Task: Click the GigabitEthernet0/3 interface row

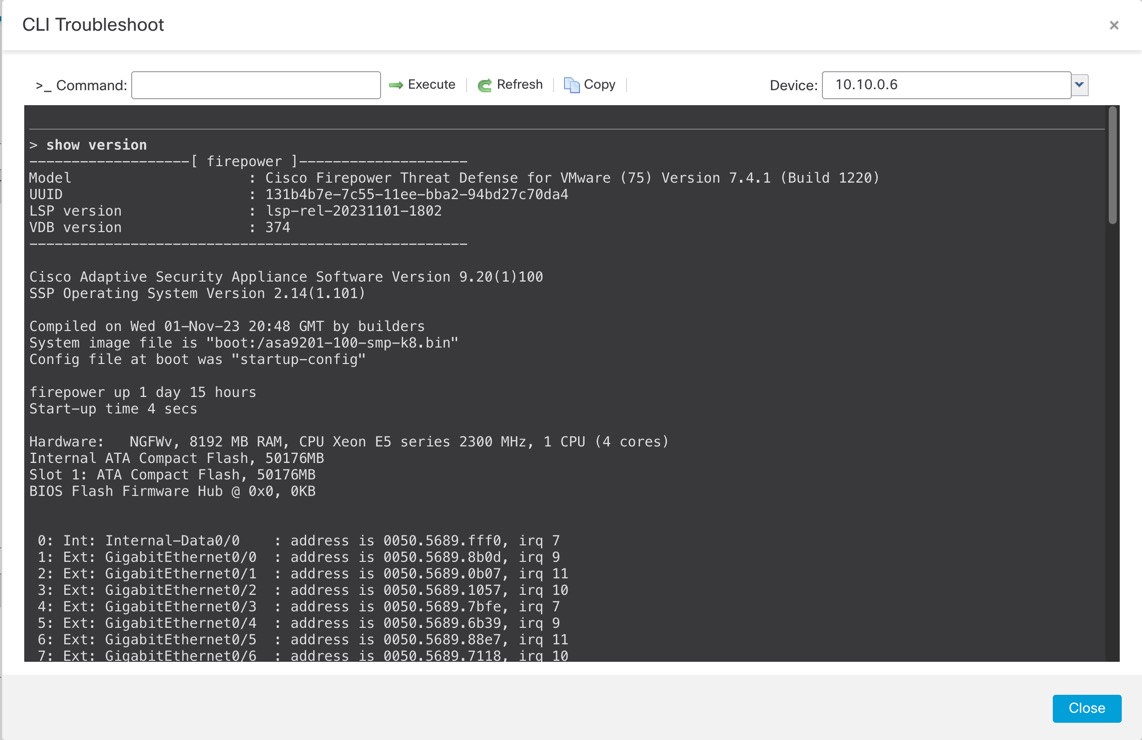Action: pos(299,607)
